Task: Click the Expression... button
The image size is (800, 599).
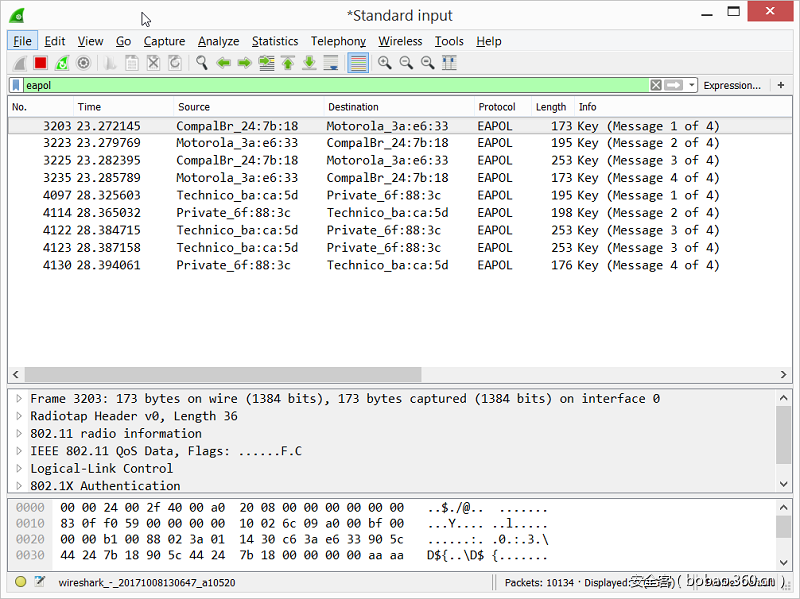Action: coord(731,86)
